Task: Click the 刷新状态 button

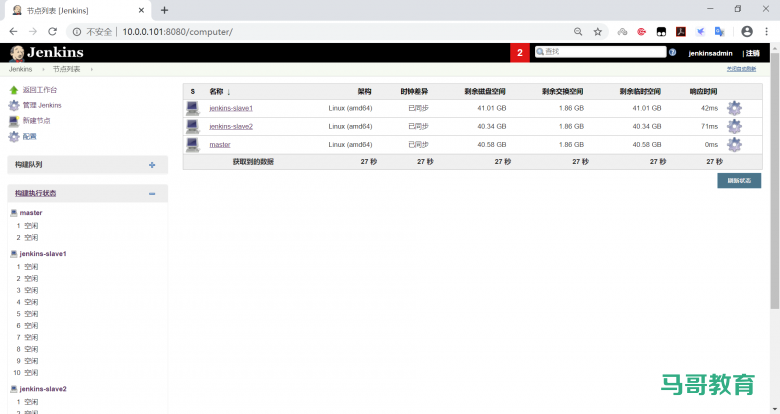Action: (x=739, y=181)
